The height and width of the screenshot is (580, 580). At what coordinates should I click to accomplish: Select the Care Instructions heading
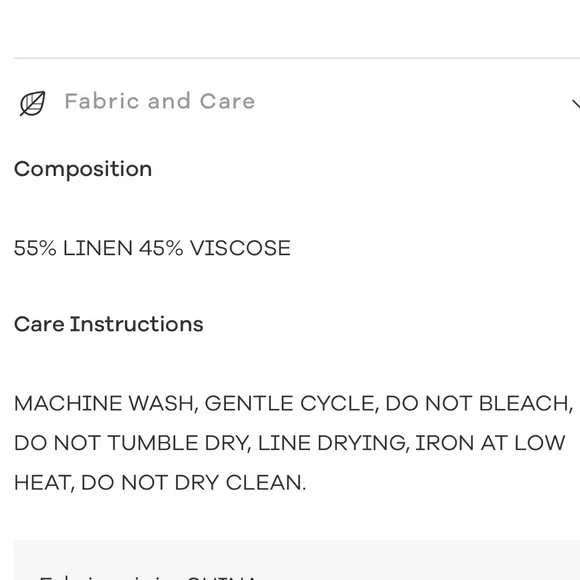coord(108,324)
